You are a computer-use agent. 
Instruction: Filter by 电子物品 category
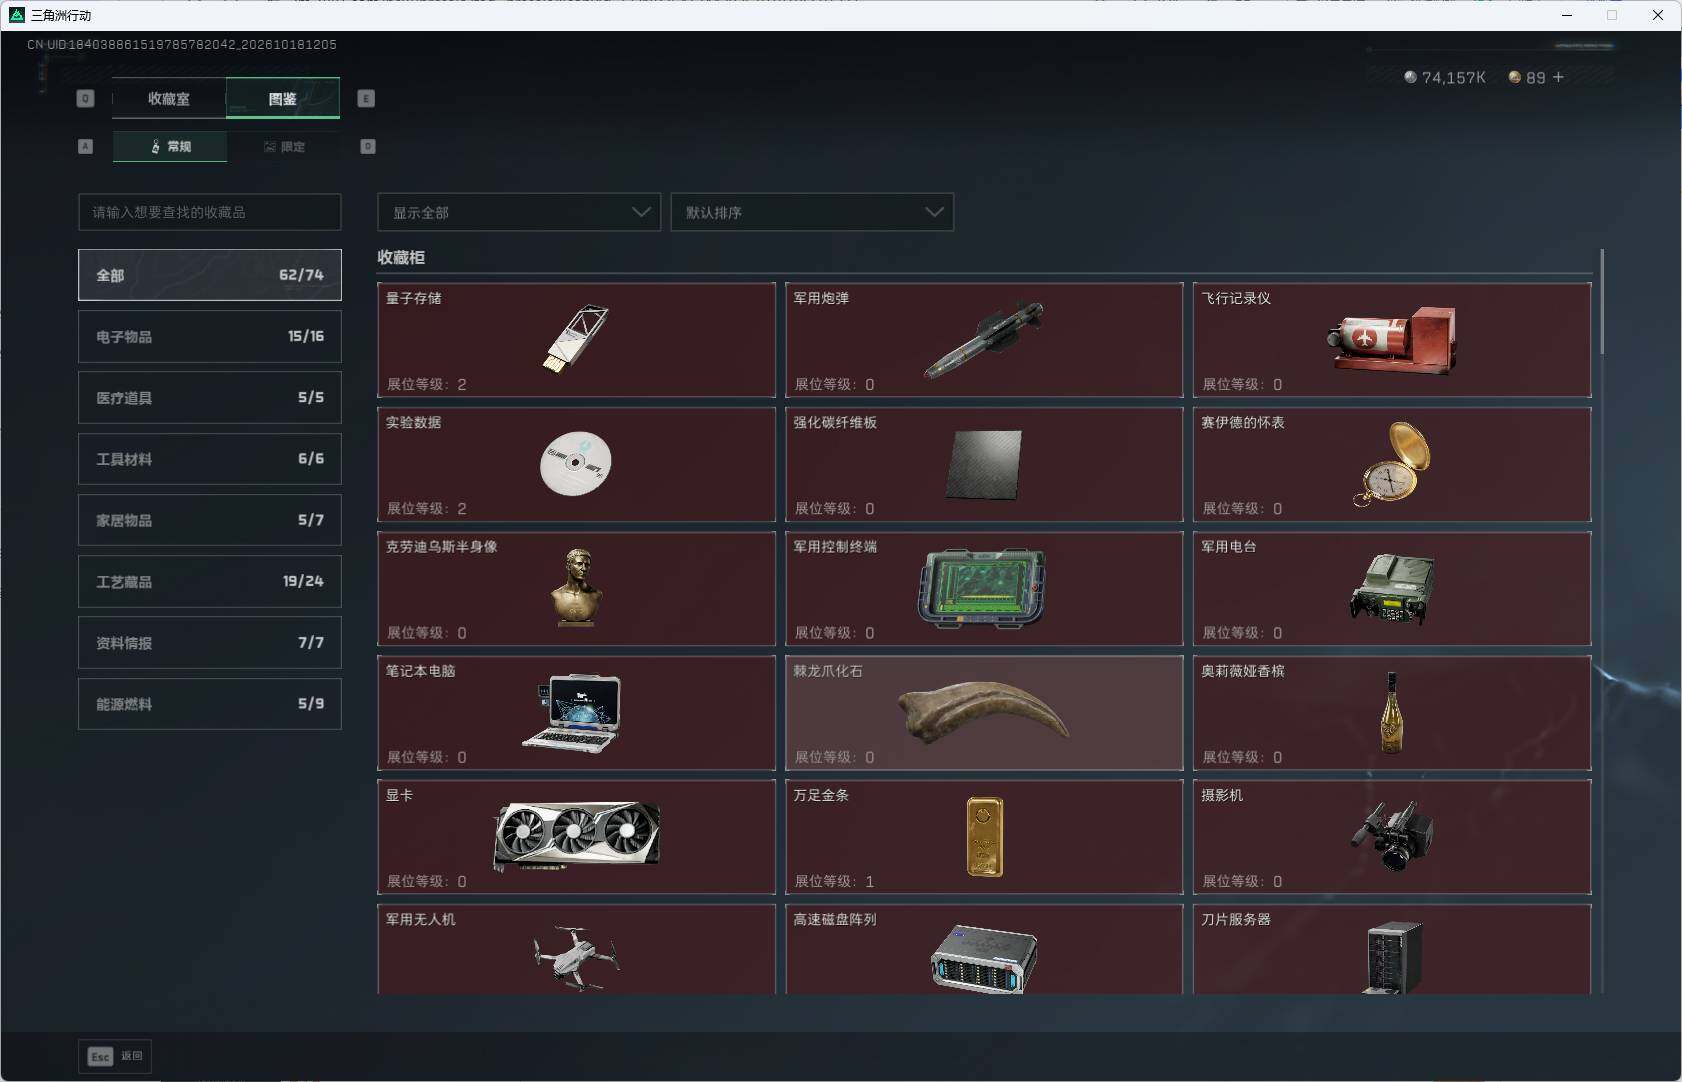pos(210,336)
